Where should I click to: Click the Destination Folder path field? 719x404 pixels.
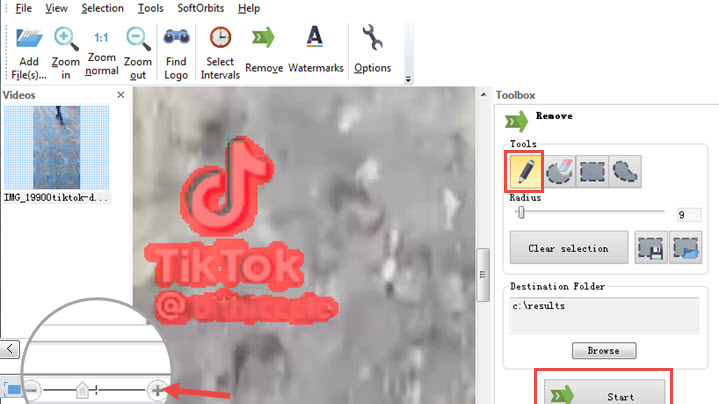point(604,315)
